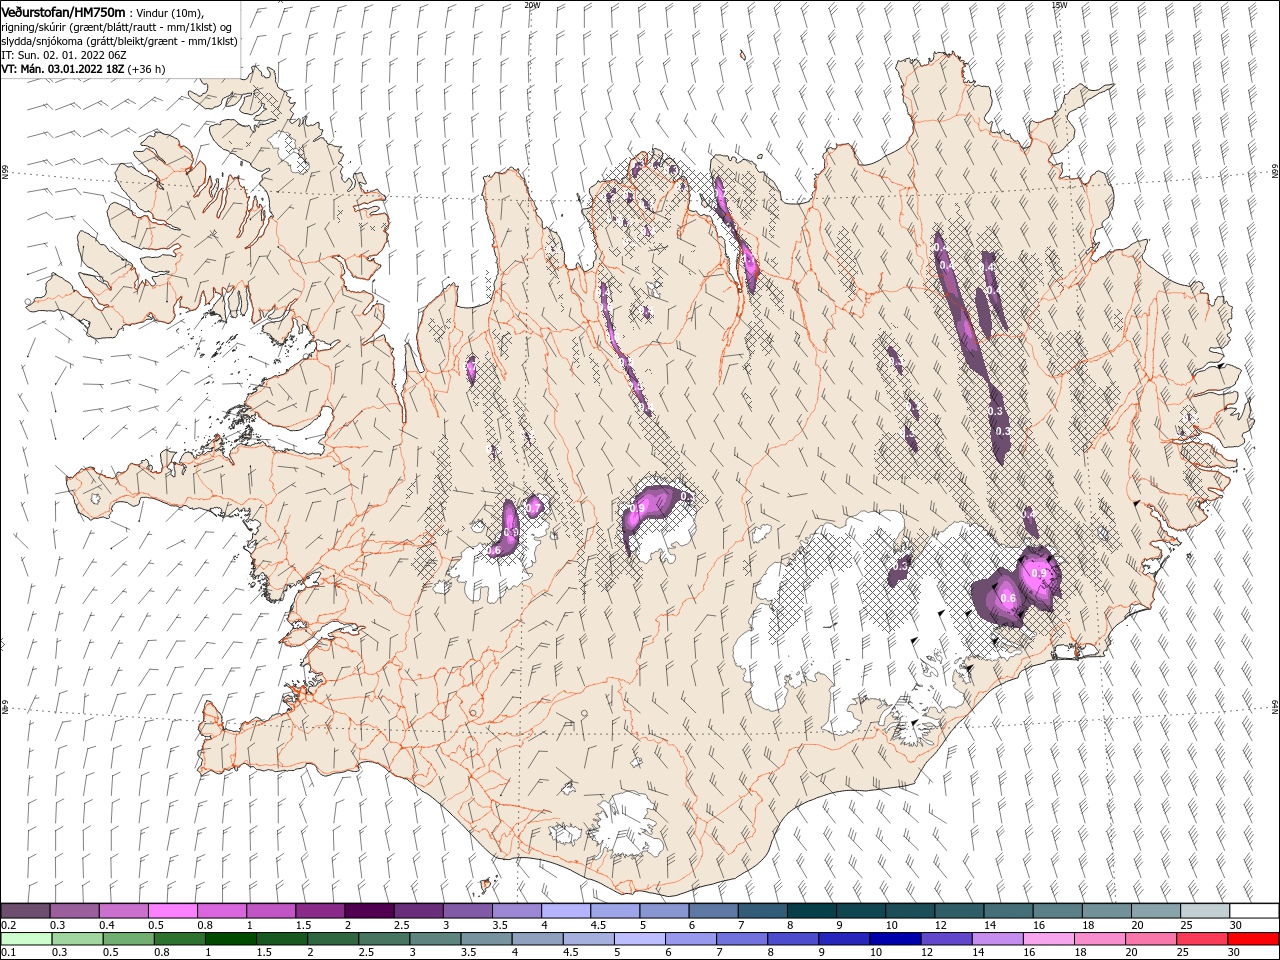Choose the dark purple 2 snow swatch

pos(369,911)
